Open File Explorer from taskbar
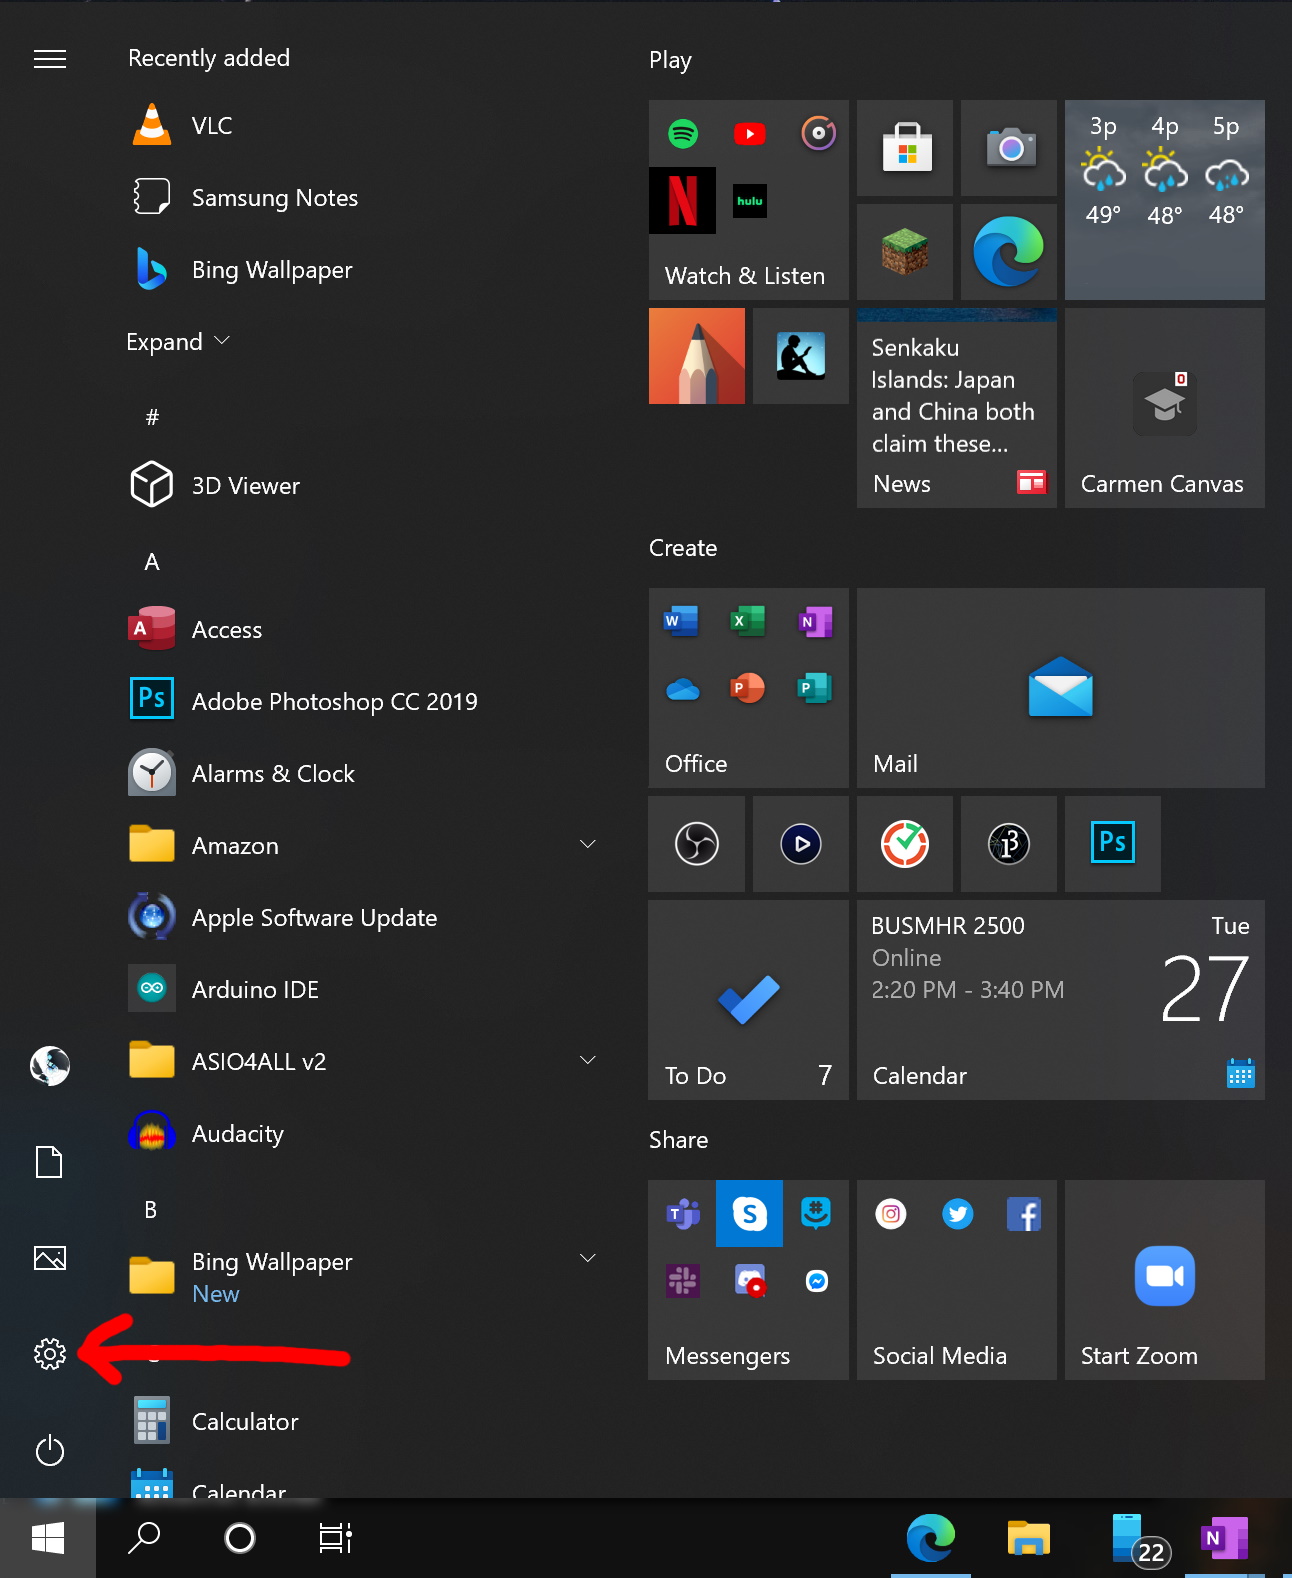Image resolution: width=1292 pixels, height=1578 pixels. [x=1028, y=1538]
